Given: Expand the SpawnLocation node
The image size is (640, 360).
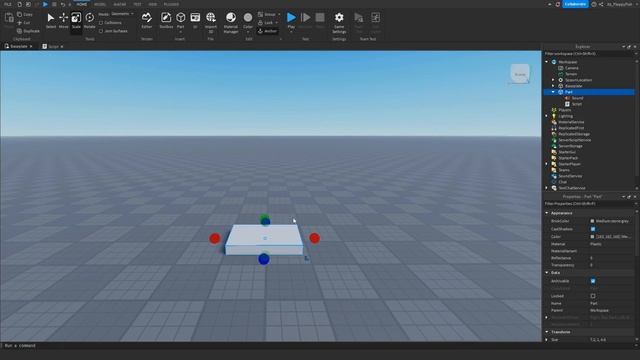Looking at the screenshot, I should click(553, 80).
